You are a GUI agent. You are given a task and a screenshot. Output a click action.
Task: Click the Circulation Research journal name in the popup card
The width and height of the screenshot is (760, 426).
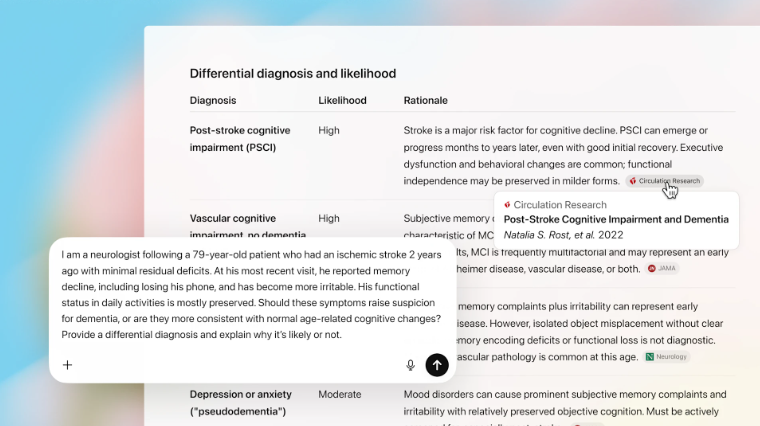click(x=559, y=205)
